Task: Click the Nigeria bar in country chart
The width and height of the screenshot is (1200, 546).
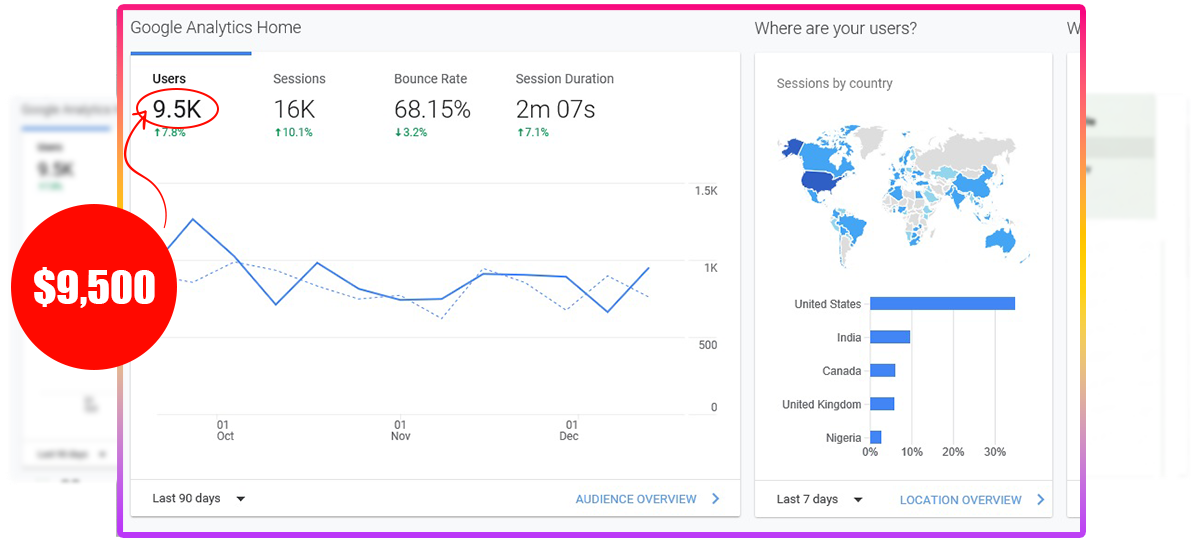Action: coord(876,438)
